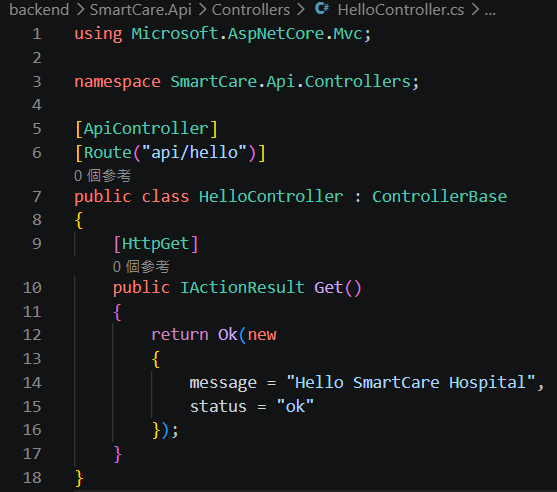This screenshot has height=492, width=557.
Task: Click the references CodeLens above Get method
Action: click(141, 266)
